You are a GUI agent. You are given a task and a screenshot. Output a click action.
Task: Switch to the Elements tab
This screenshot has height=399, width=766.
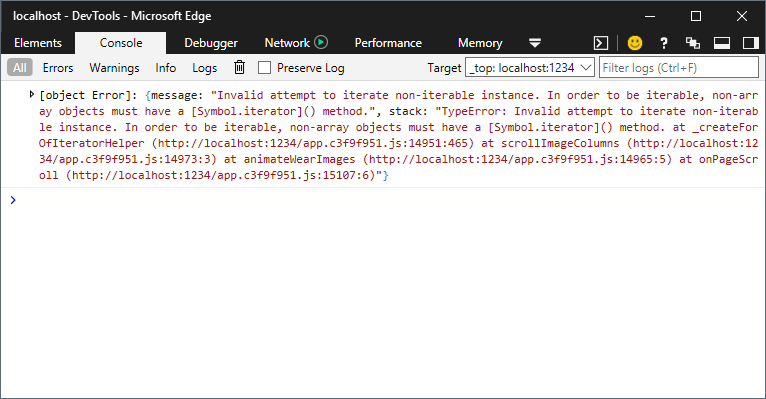[38, 43]
